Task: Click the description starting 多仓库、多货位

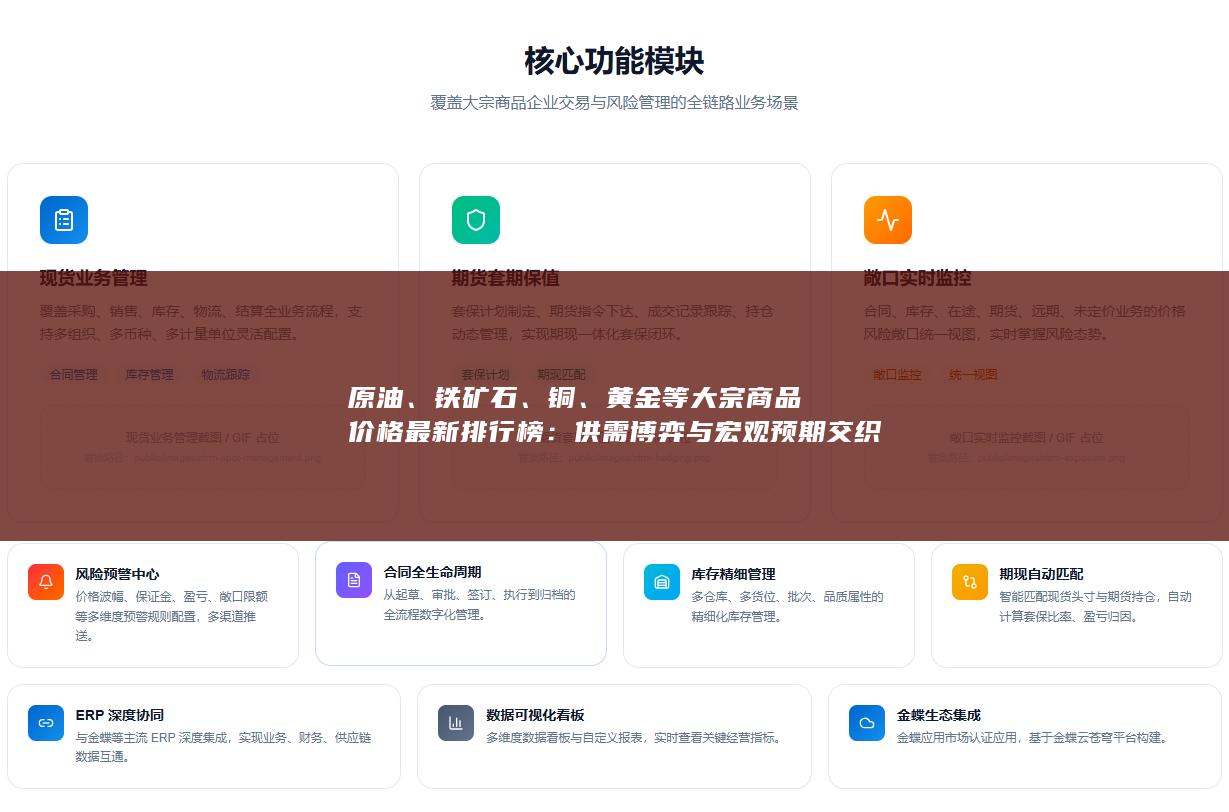Action: click(x=788, y=606)
